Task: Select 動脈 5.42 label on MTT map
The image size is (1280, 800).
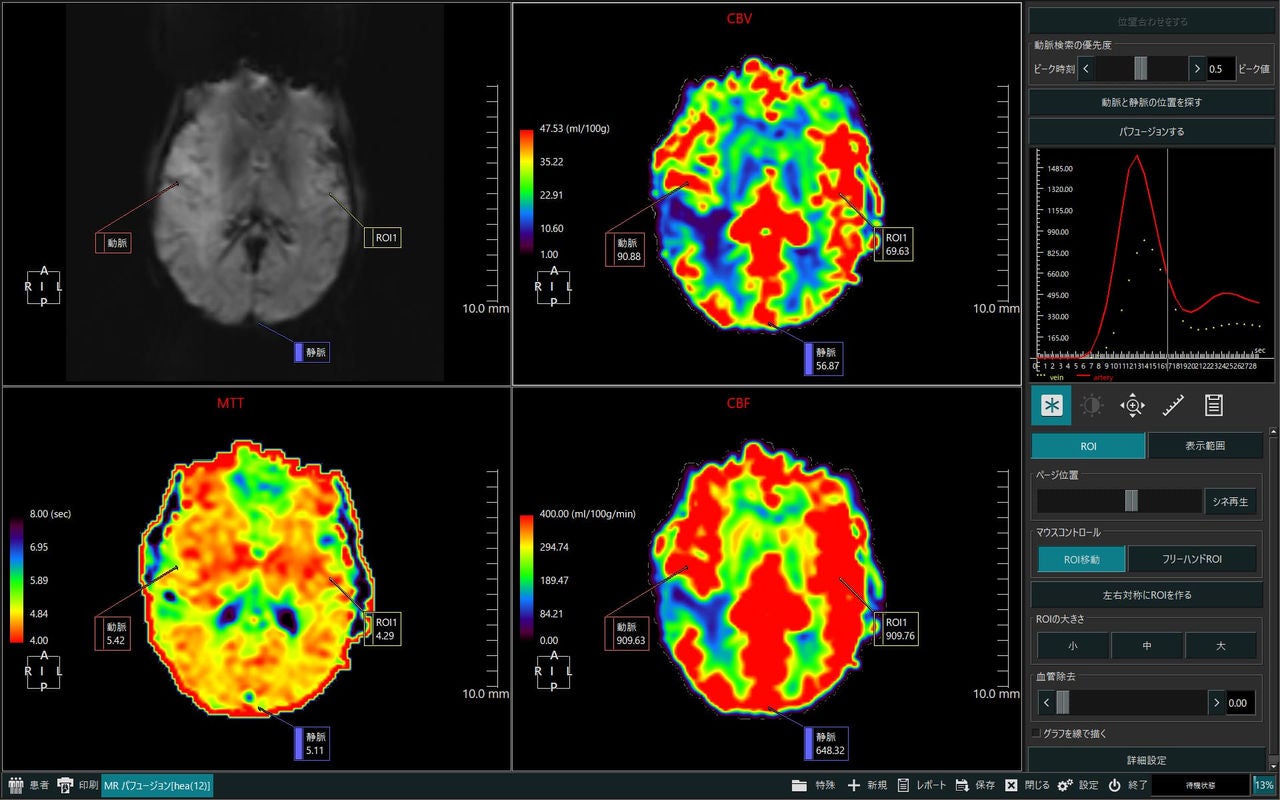Action: tap(113, 633)
